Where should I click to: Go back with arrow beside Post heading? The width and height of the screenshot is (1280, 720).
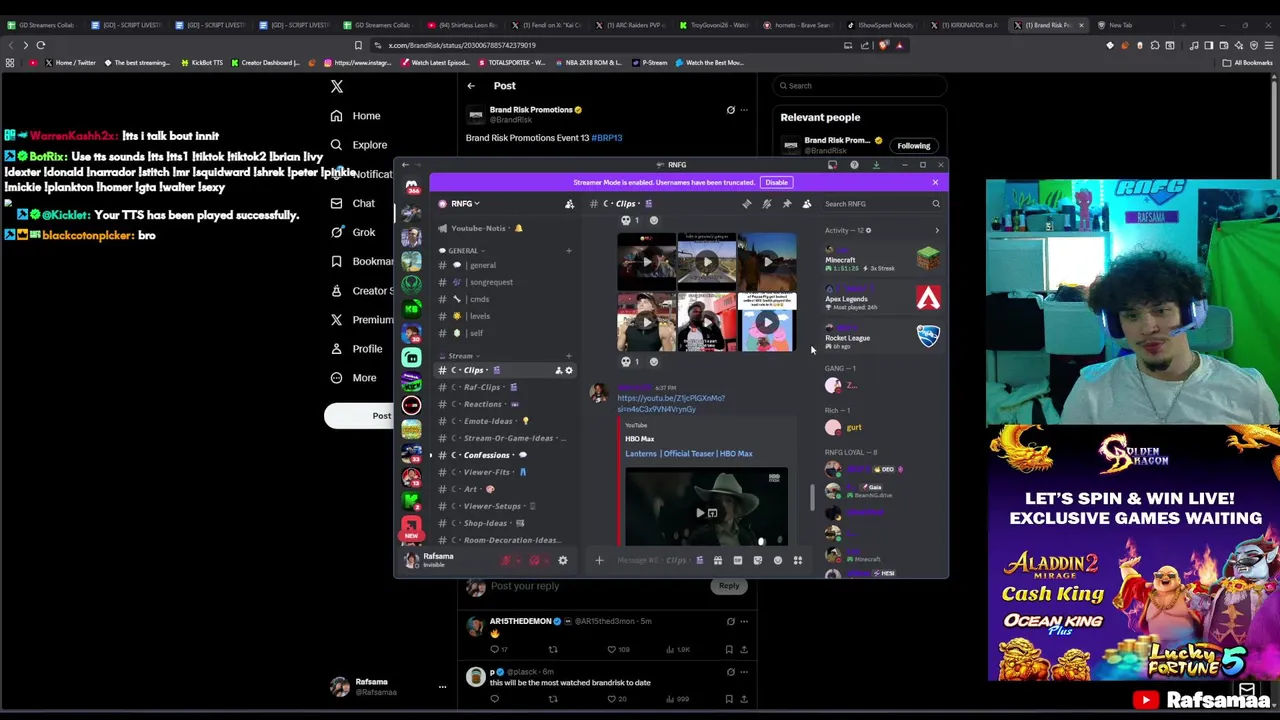pos(471,86)
